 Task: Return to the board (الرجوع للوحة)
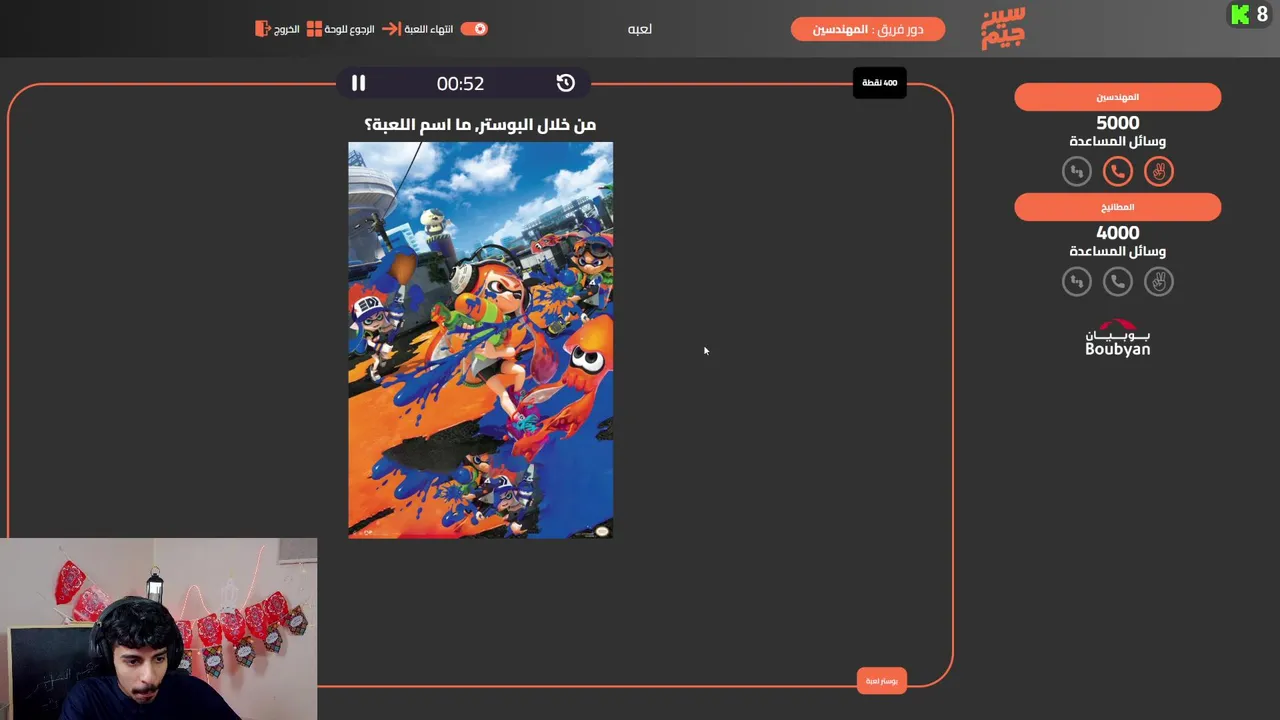click(x=340, y=29)
